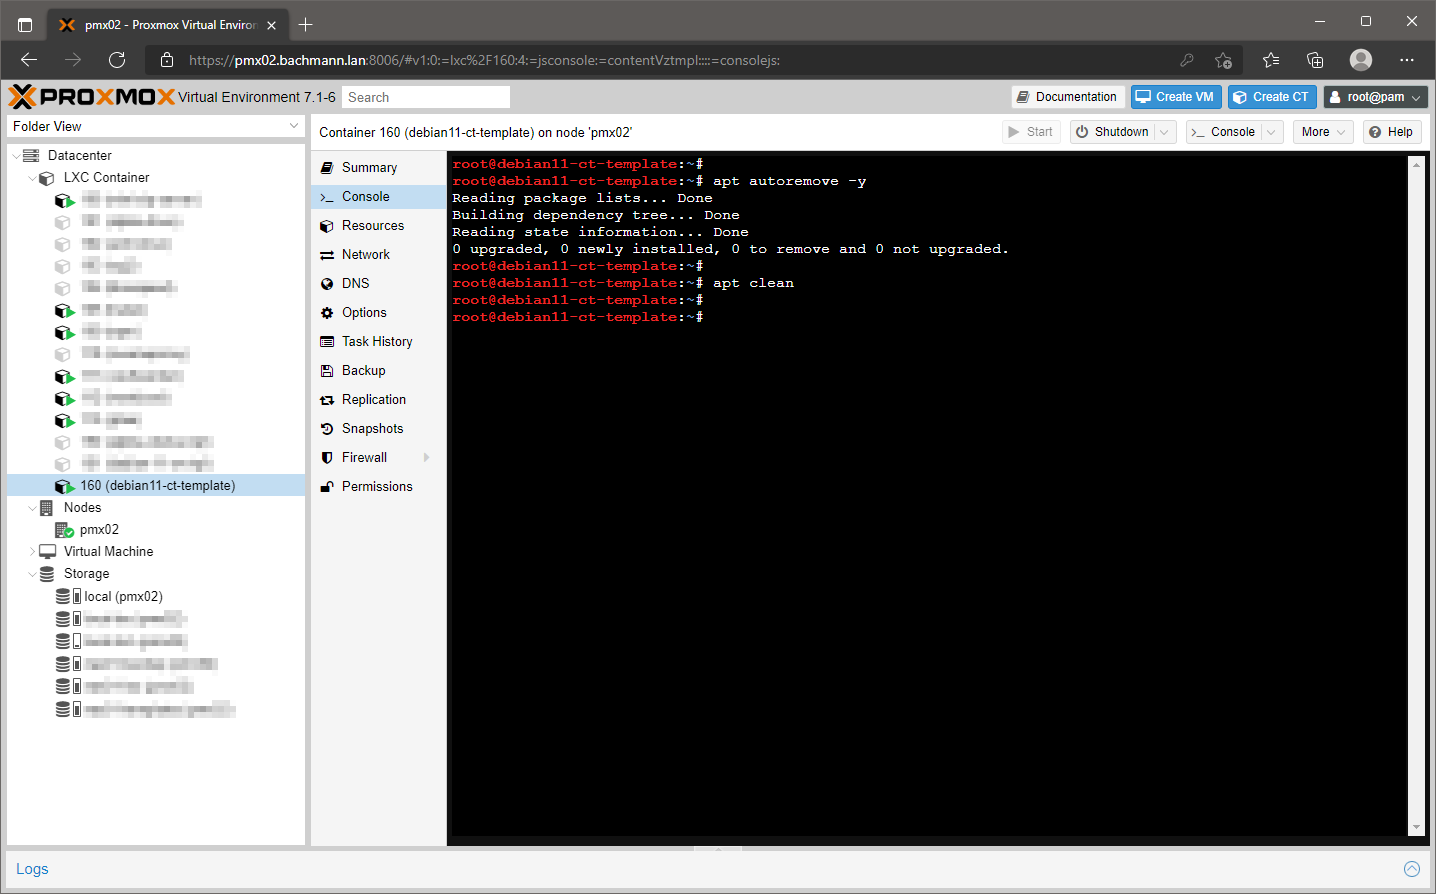The height and width of the screenshot is (894, 1436).
Task: Open the Backup panel
Action: click(361, 370)
